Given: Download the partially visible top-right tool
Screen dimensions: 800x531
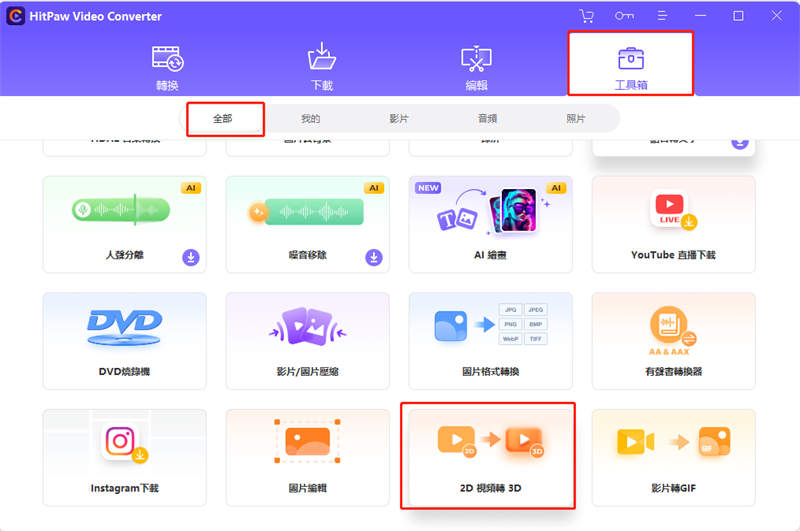Looking at the screenshot, I should (x=740, y=143).
